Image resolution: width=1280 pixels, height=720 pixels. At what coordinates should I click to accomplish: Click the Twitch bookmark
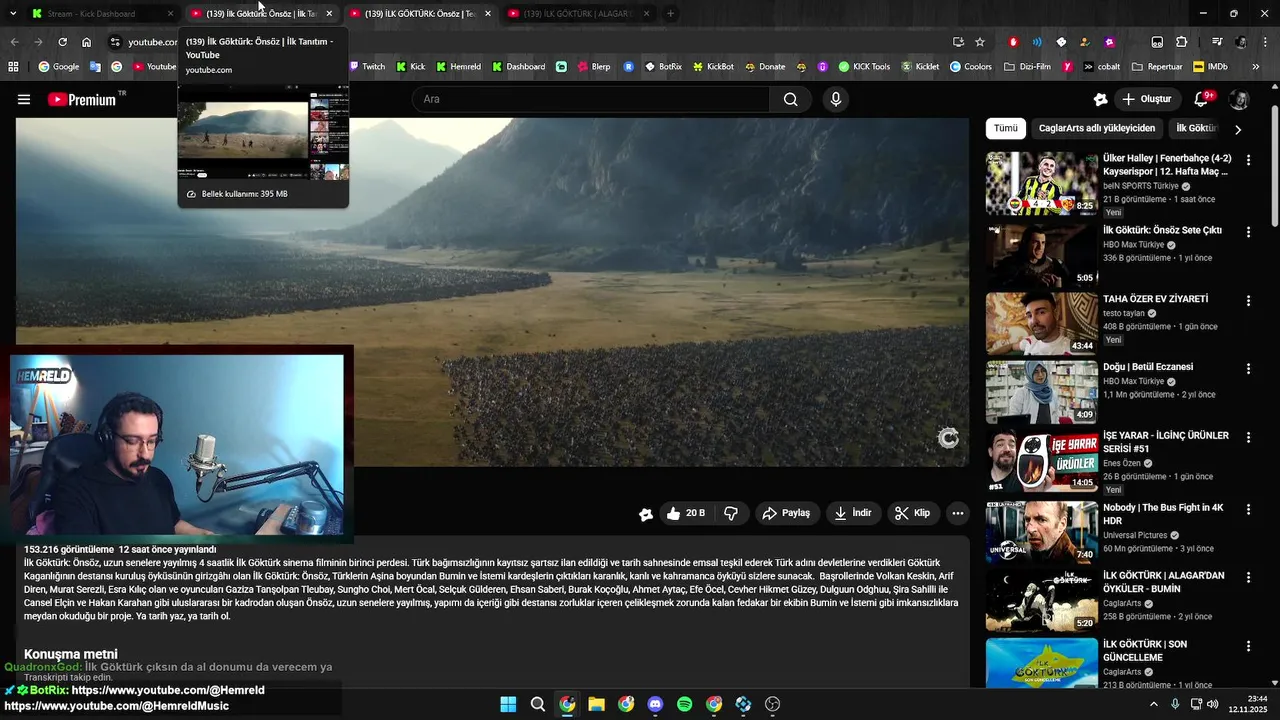click(365, 67)
